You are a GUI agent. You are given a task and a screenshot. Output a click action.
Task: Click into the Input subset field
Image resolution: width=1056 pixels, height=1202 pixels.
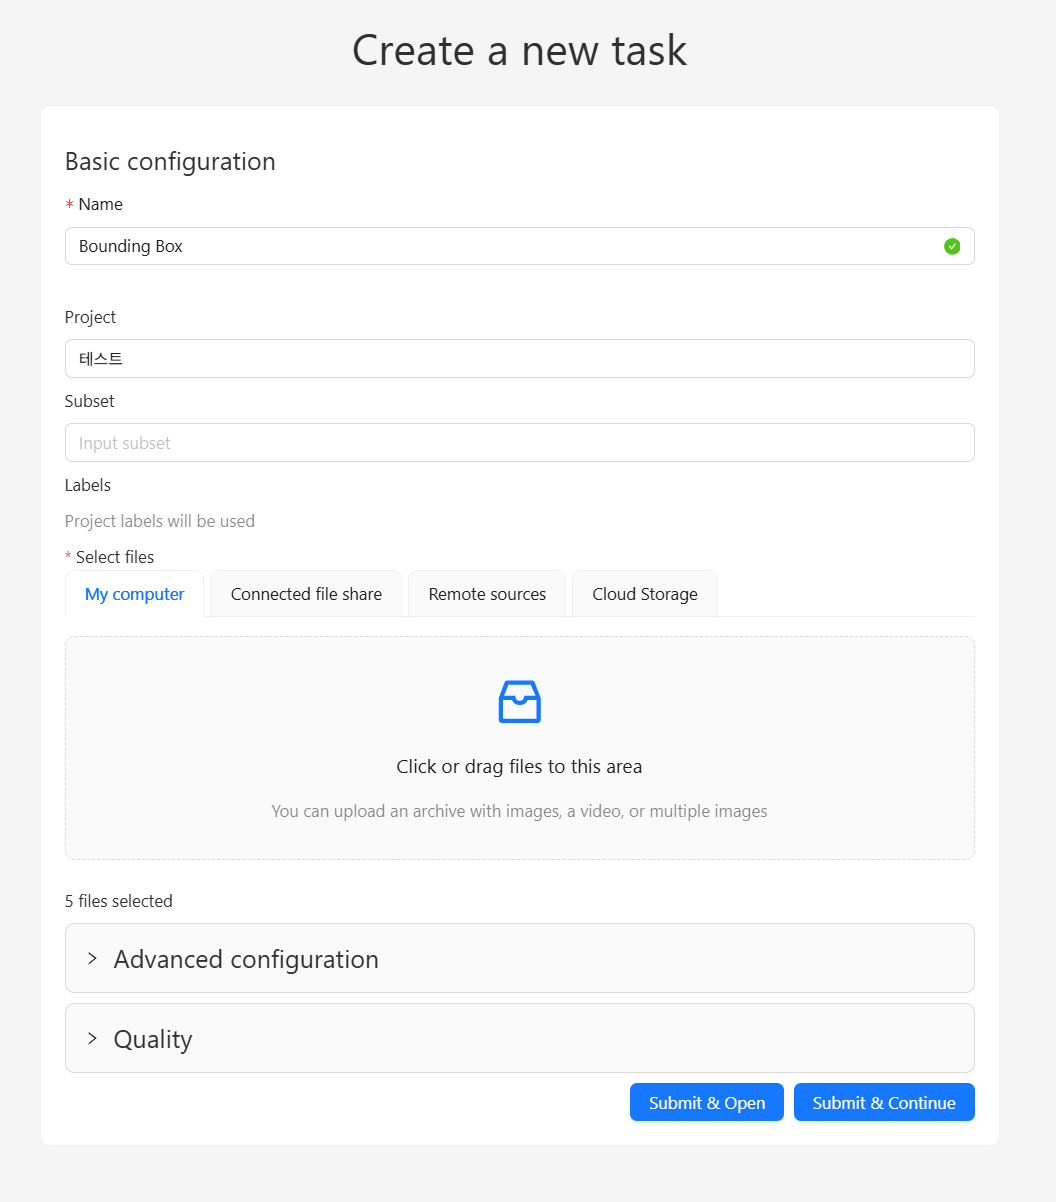click(x=519, y=443)
